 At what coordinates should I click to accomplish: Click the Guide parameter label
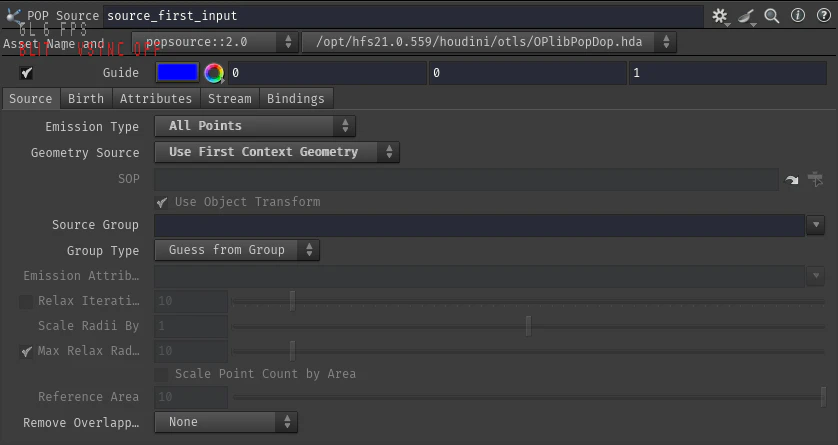point(121,73)
